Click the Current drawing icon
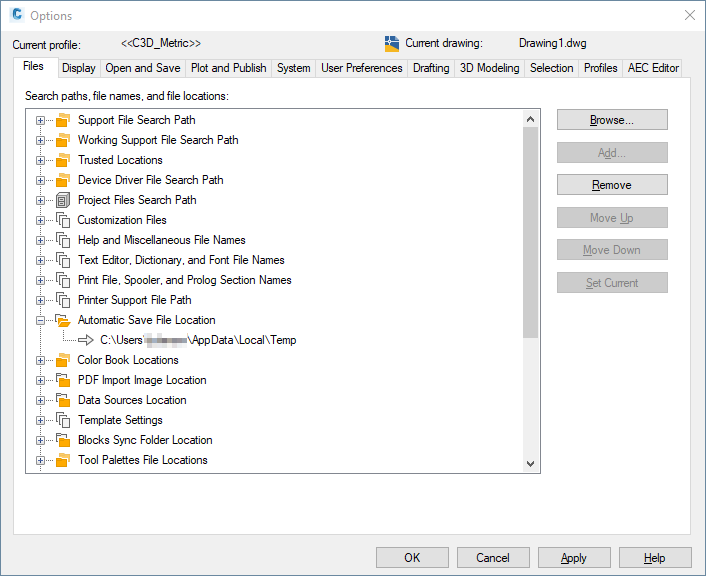 click(x=392, y=44)
